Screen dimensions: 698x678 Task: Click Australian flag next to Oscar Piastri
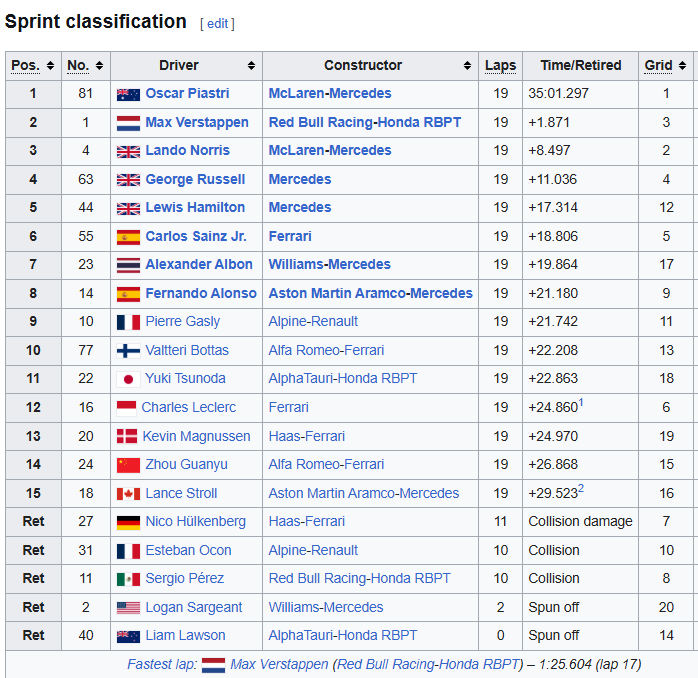pos(128,94)
